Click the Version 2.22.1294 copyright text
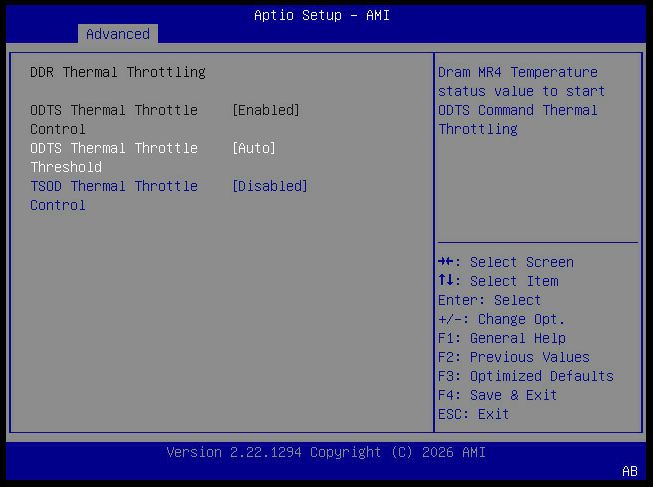This screenshot has width=653, height=487. tap(326, 452)
